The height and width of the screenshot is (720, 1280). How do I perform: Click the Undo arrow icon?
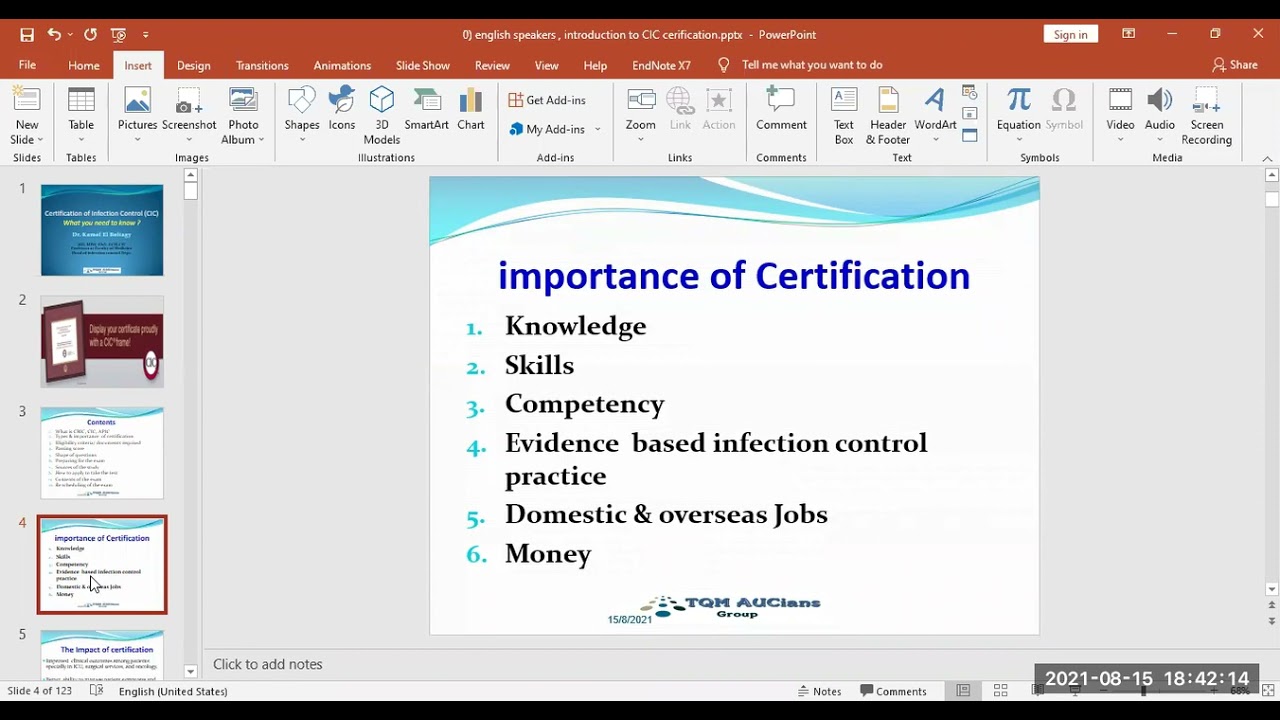point(54,35)
